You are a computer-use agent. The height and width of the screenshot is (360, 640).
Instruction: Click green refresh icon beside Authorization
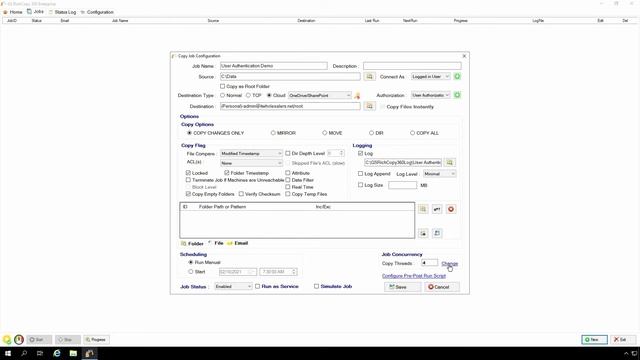tap(457, 95)
